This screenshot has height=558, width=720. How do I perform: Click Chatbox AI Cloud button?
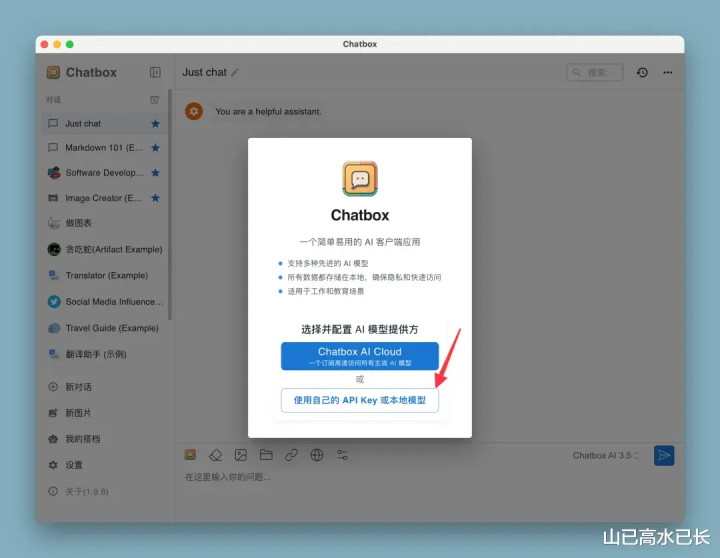[360, 356]
